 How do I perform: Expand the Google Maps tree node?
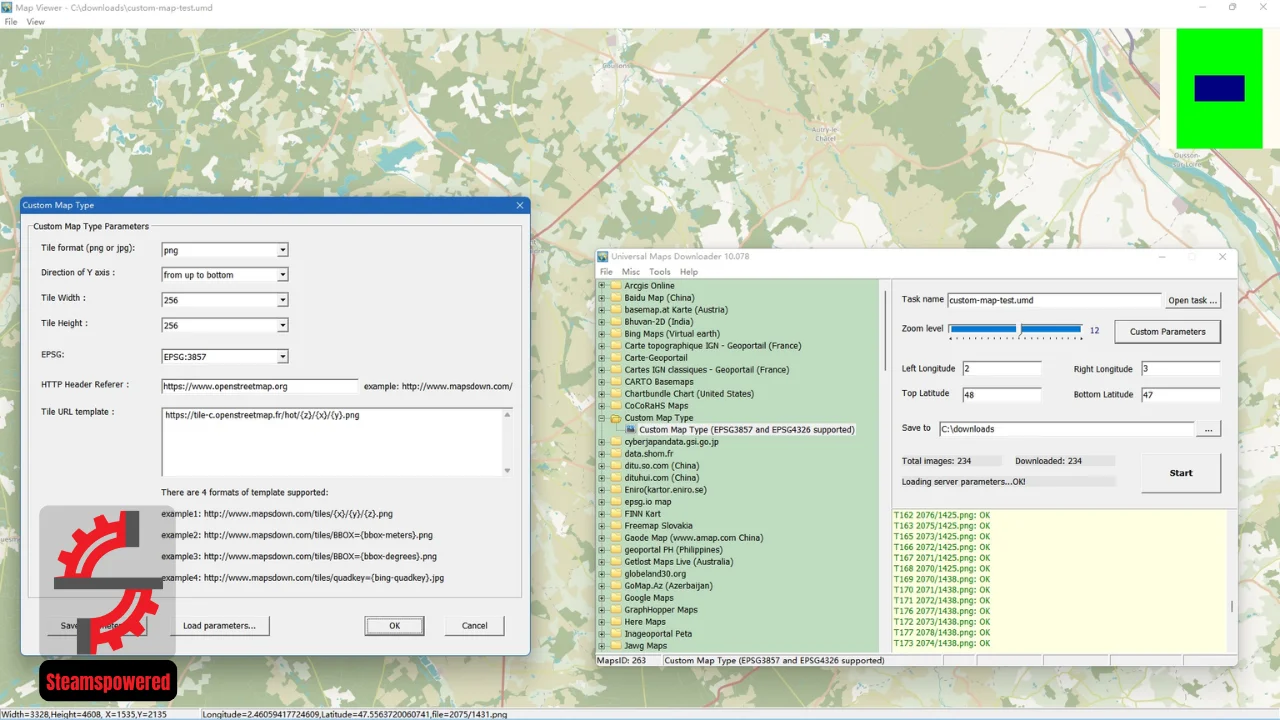click(602, 598)
